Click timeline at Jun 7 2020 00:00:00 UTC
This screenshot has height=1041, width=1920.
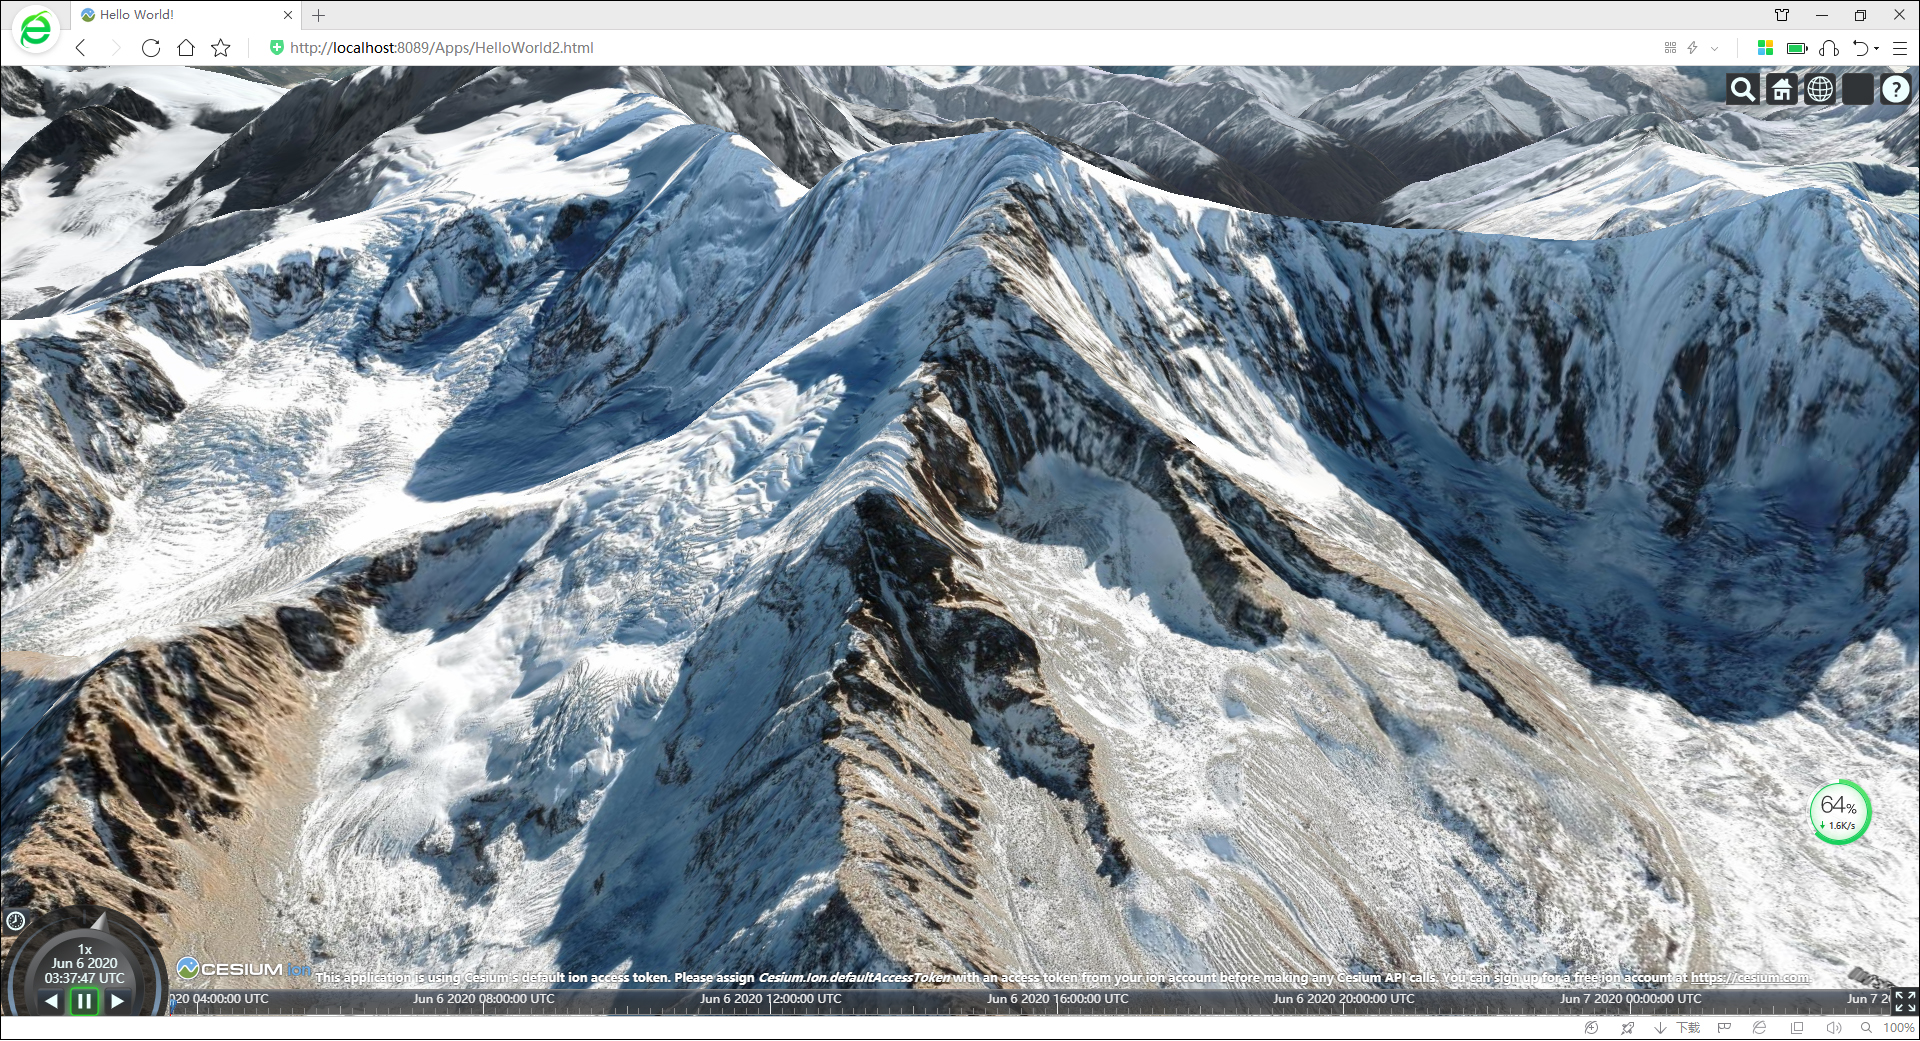pos(1631,999)
